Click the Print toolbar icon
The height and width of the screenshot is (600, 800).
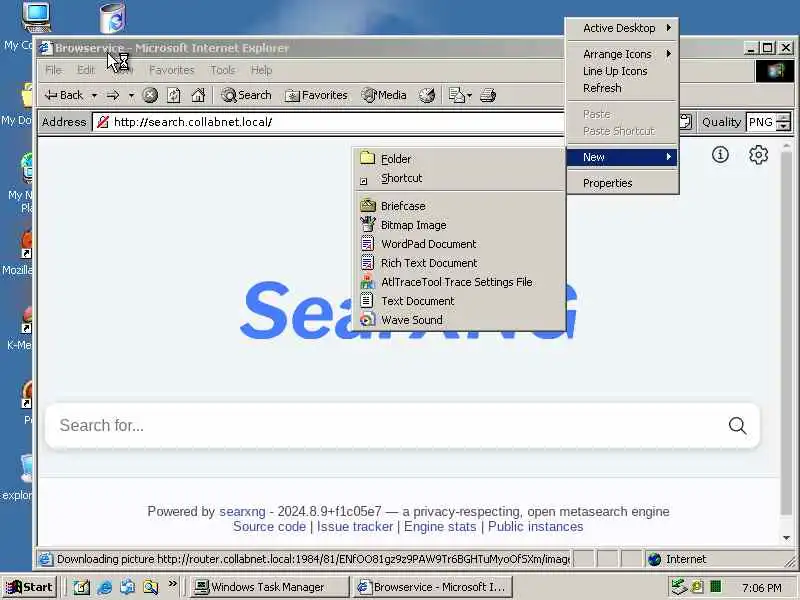click(x=488, y=95)
